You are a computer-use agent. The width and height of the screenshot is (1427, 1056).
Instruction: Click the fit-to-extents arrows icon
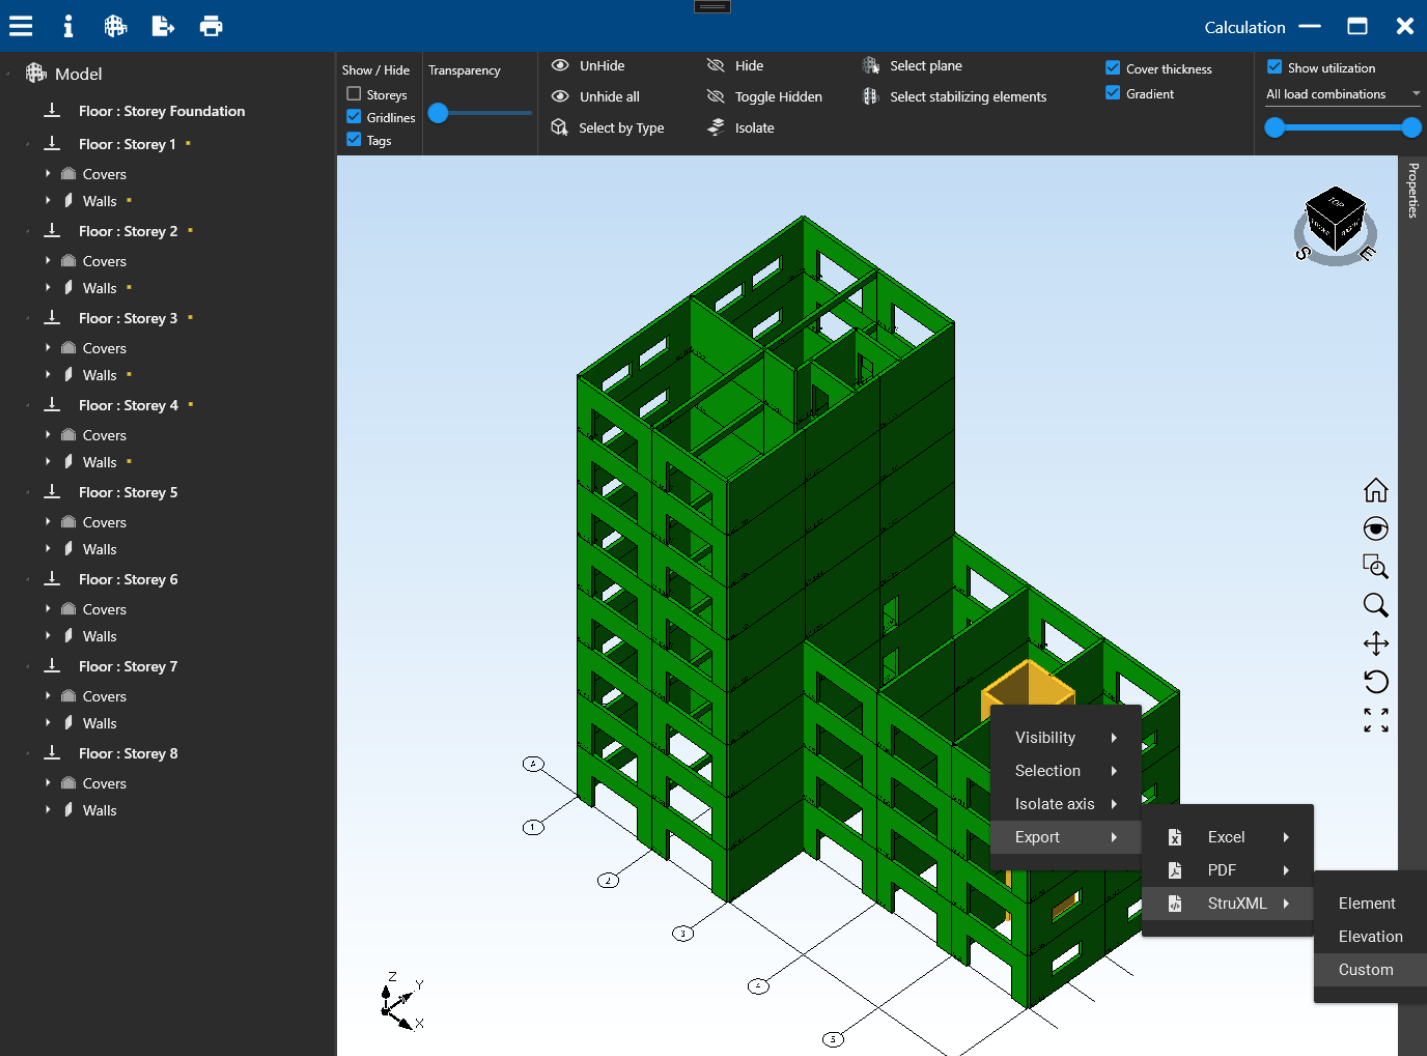(x=1376, y=720)
